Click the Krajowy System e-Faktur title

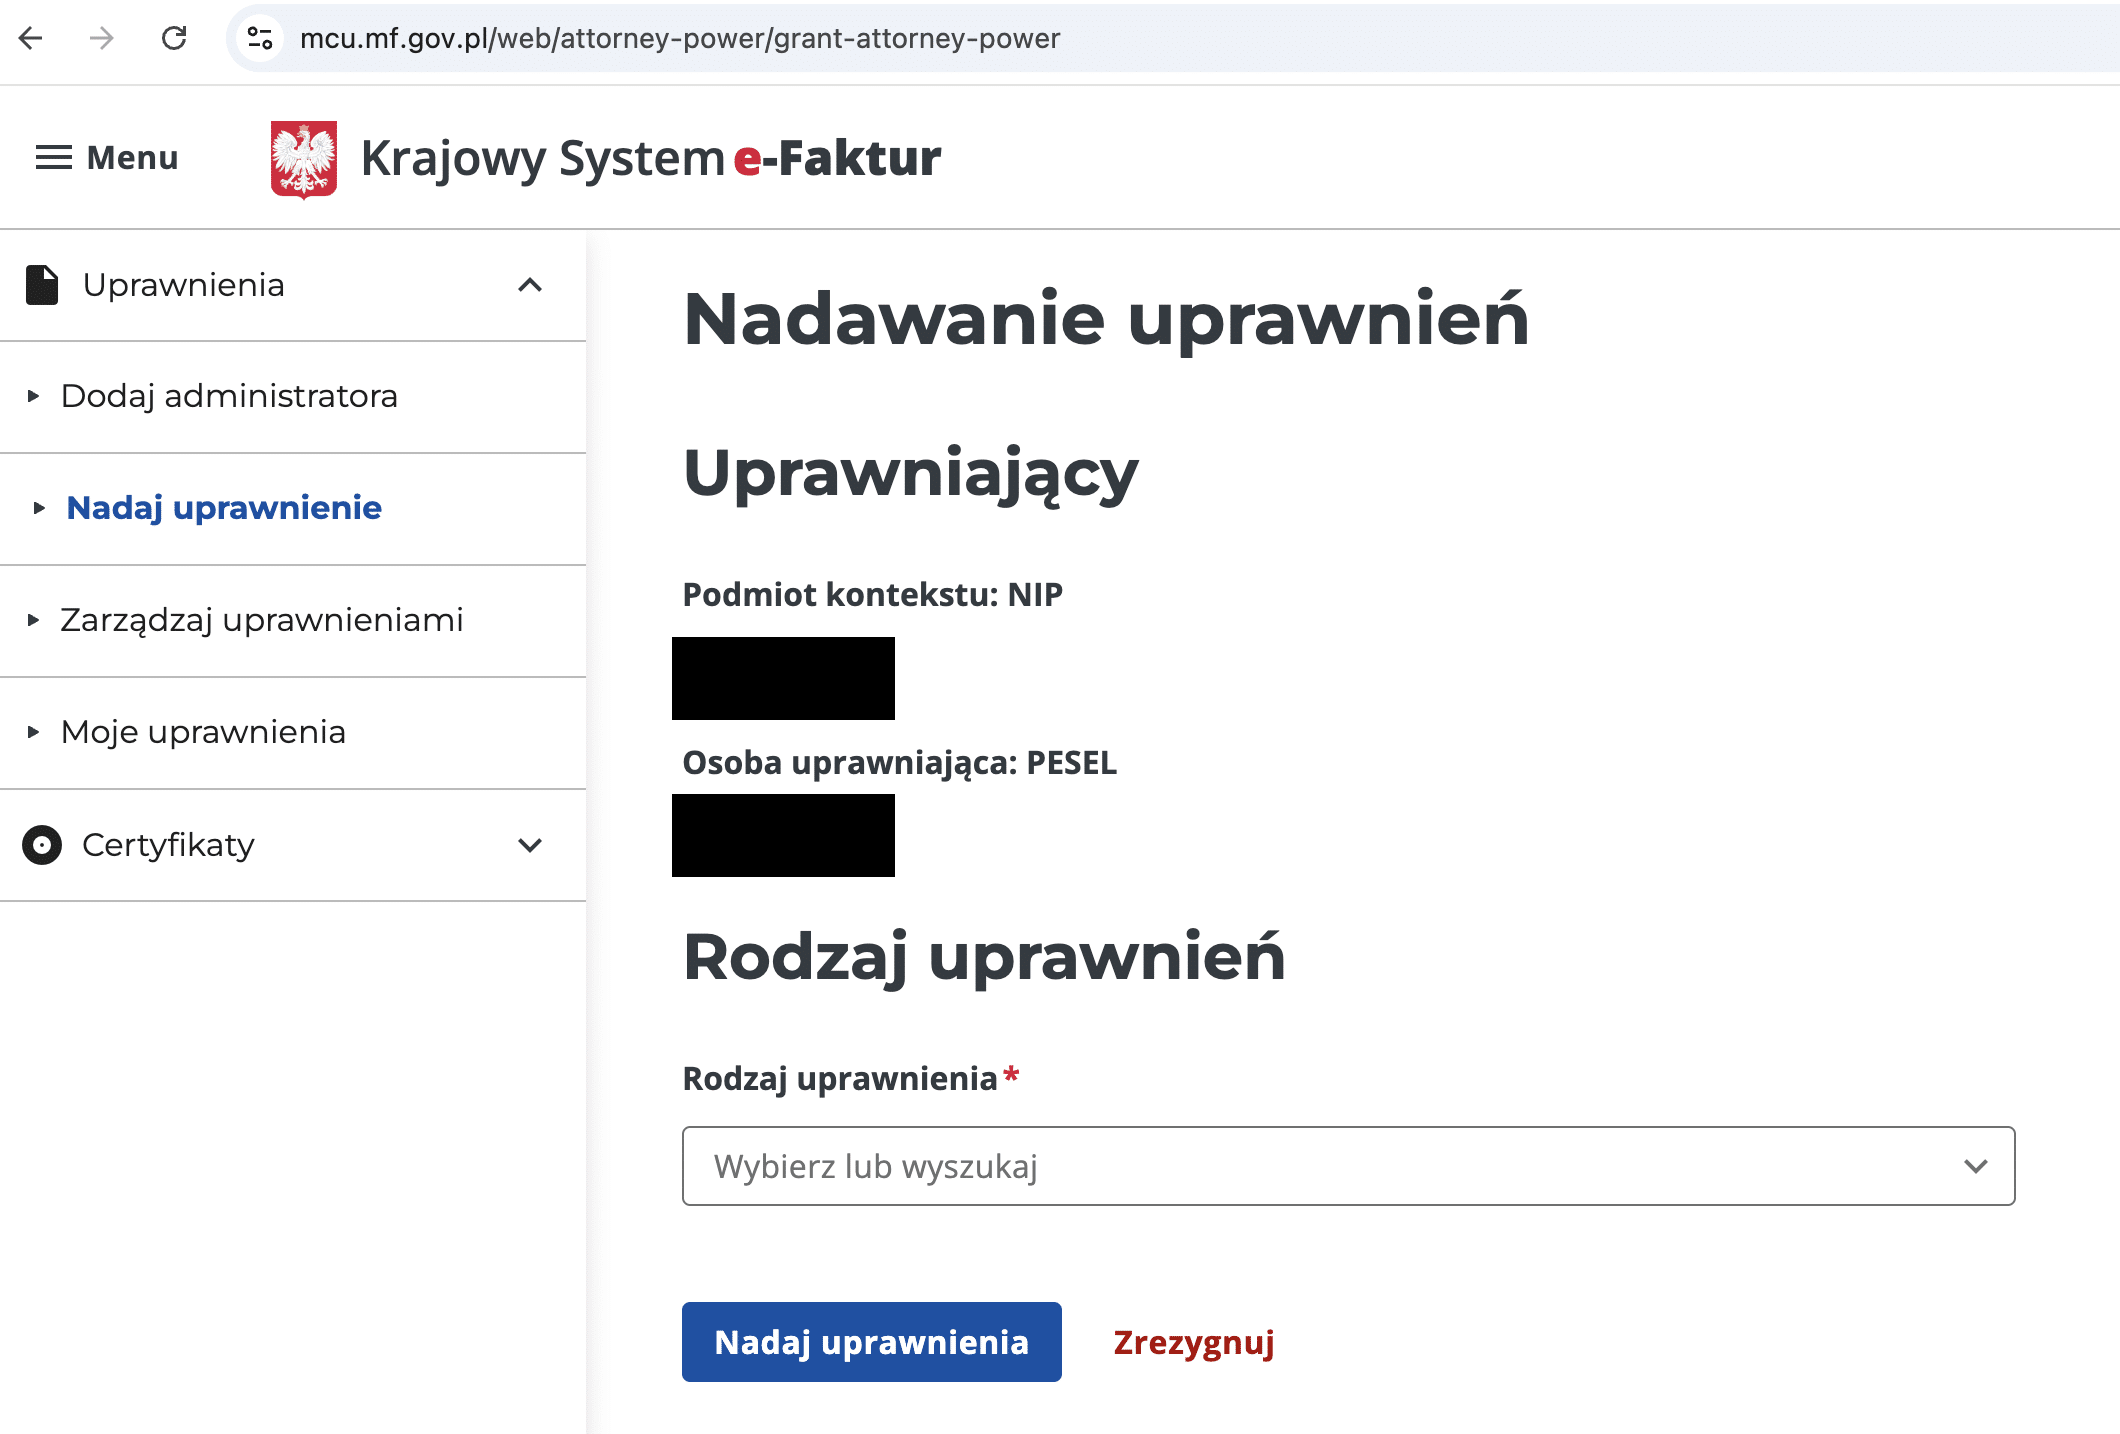click(x=650, y=158)
